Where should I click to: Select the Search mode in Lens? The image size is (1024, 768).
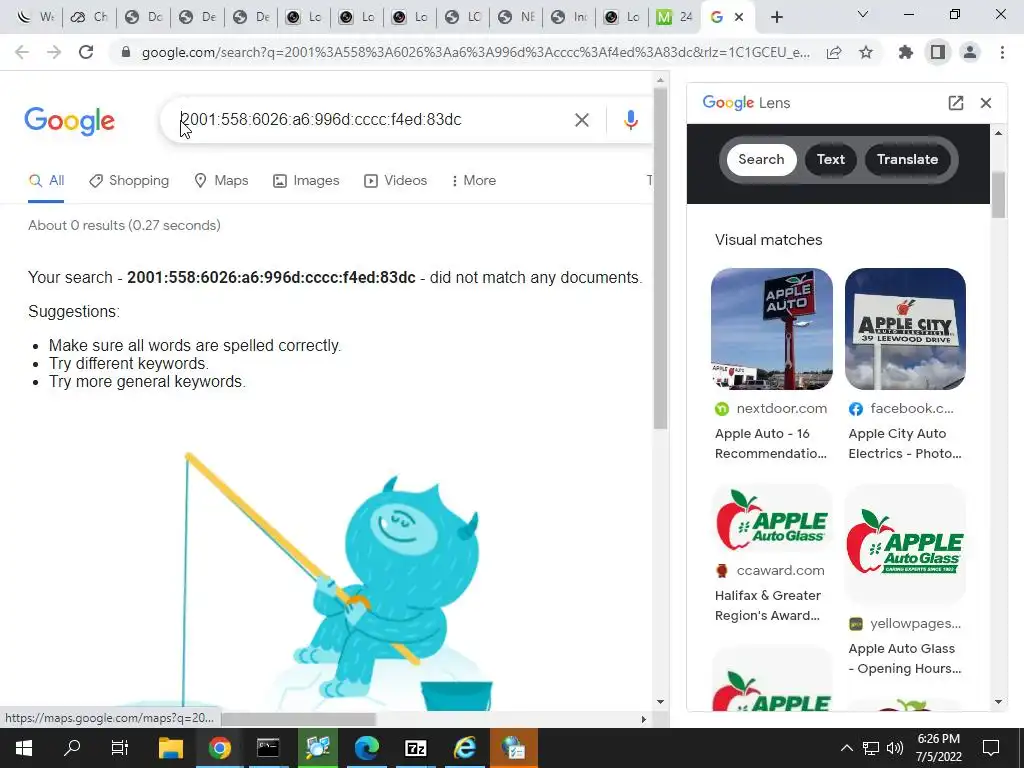click(761, 159)
